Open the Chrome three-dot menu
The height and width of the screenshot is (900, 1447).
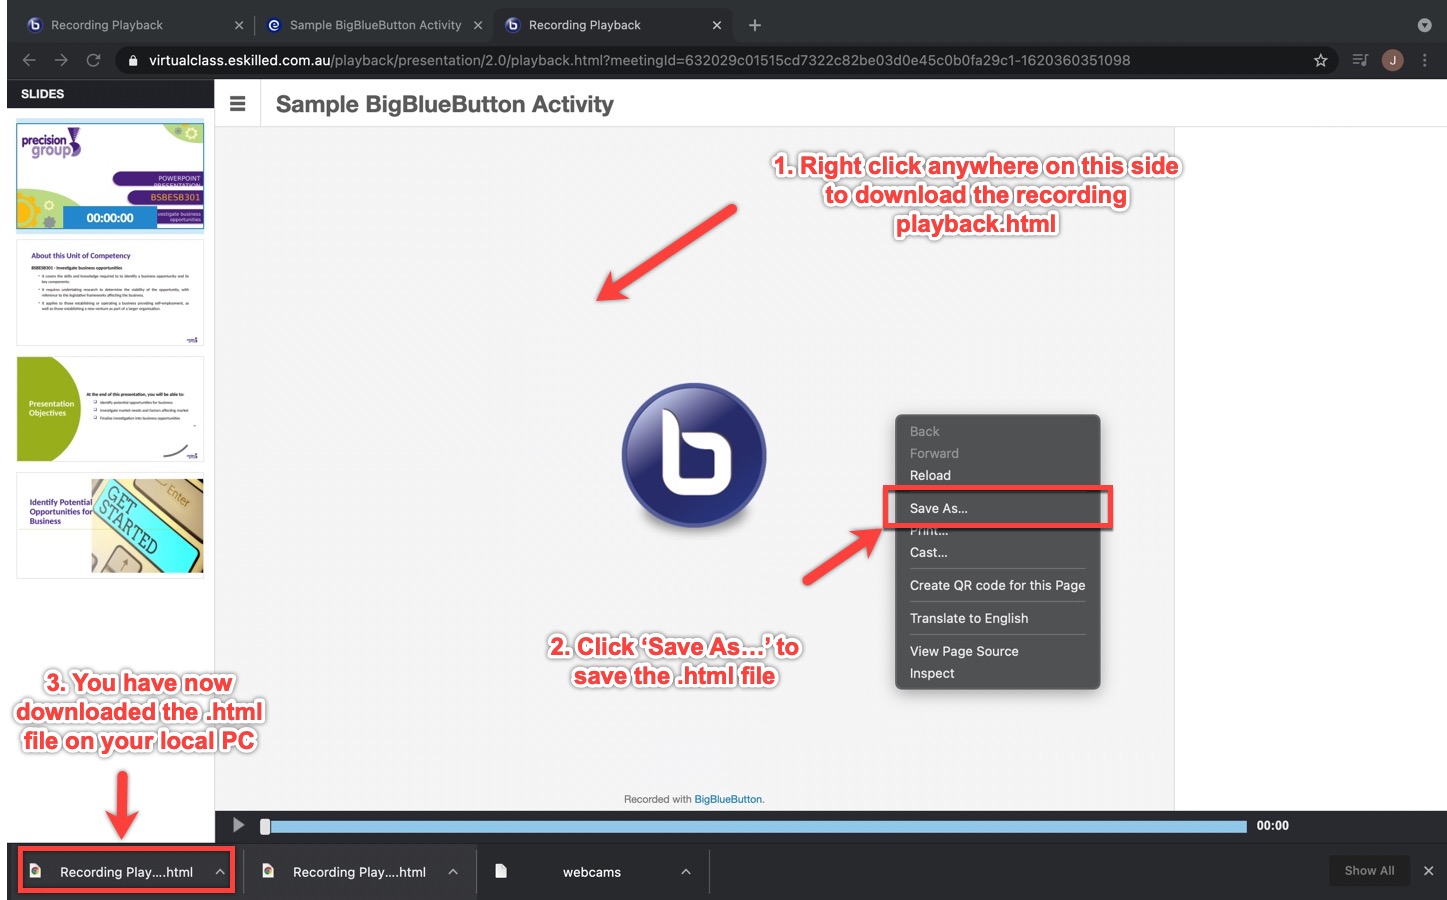click(x=1424, y=60)
